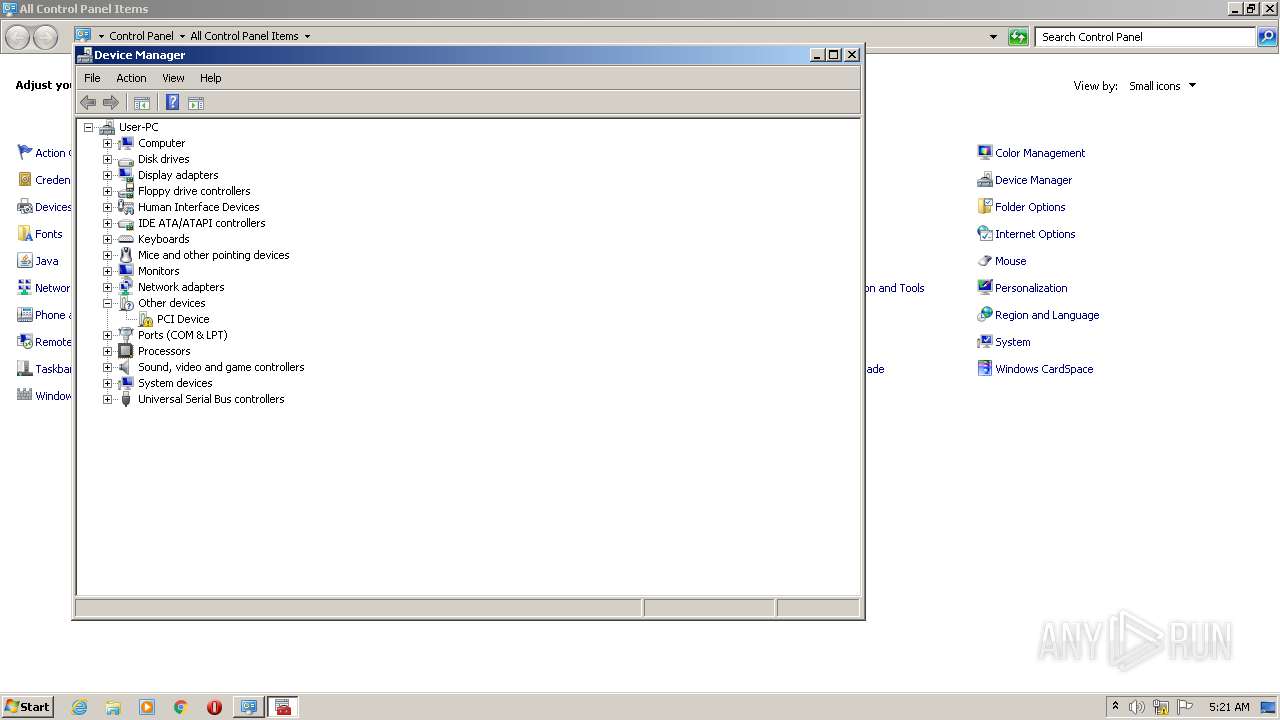Click the Search Control Panel field

(1145, 37)
